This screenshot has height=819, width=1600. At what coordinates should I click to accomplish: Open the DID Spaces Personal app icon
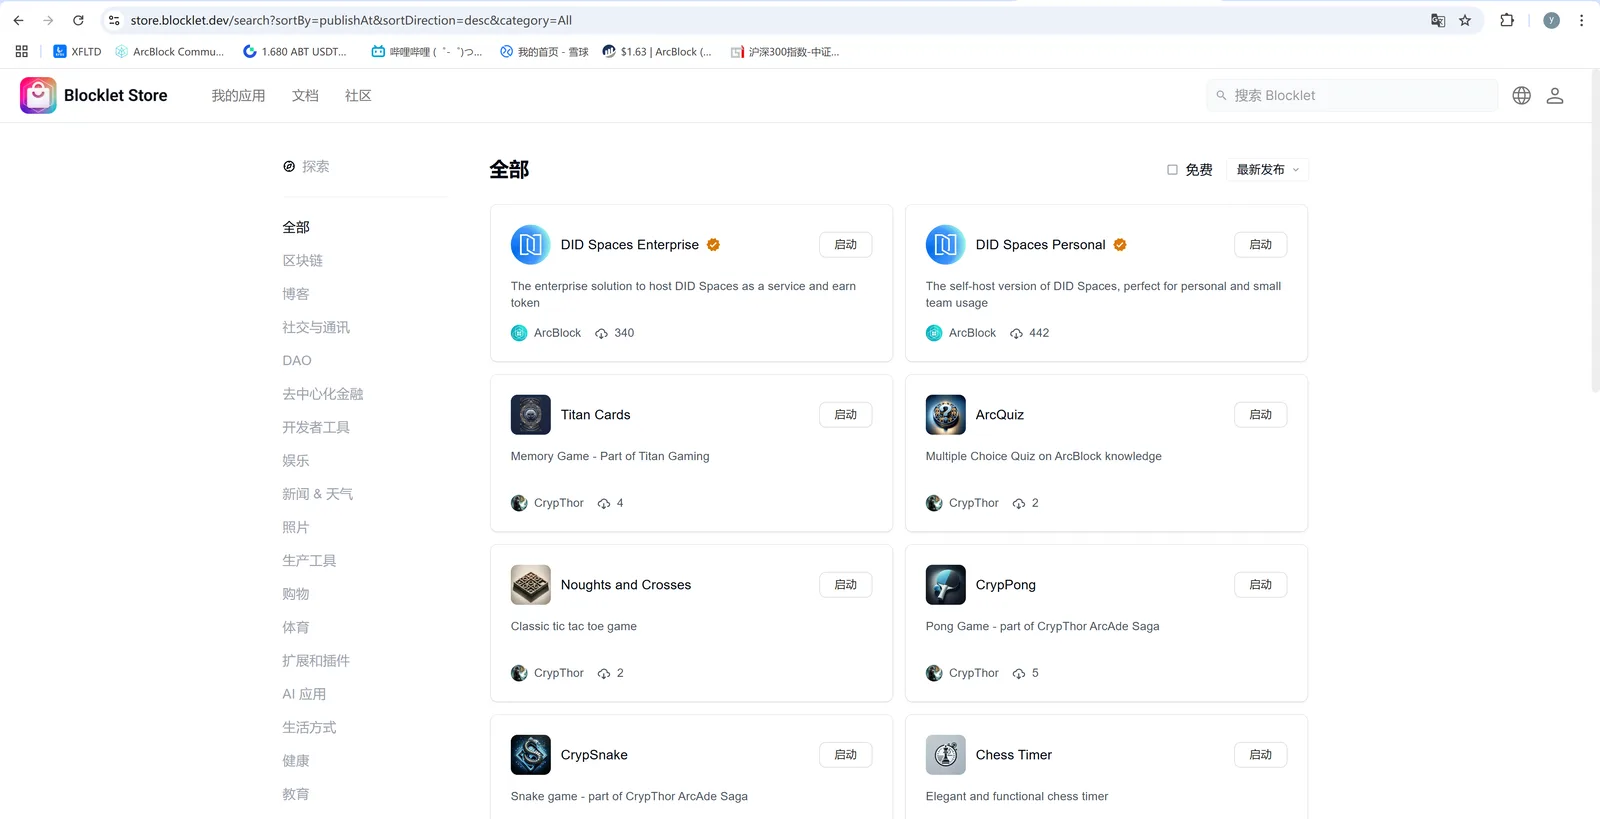tap(946, 245)
